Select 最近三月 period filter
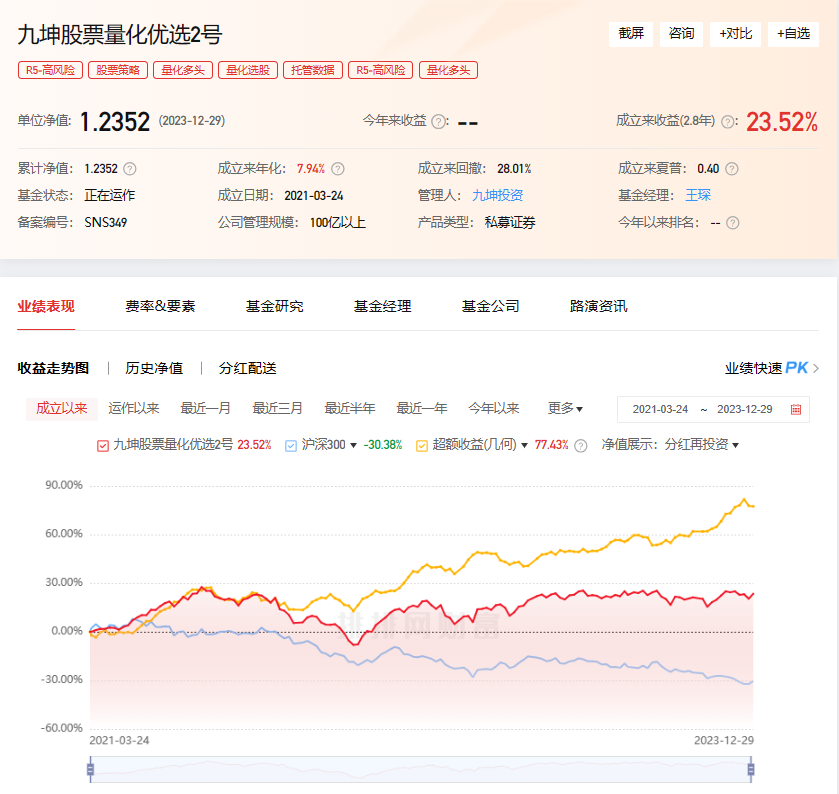 tap(278, 409)
